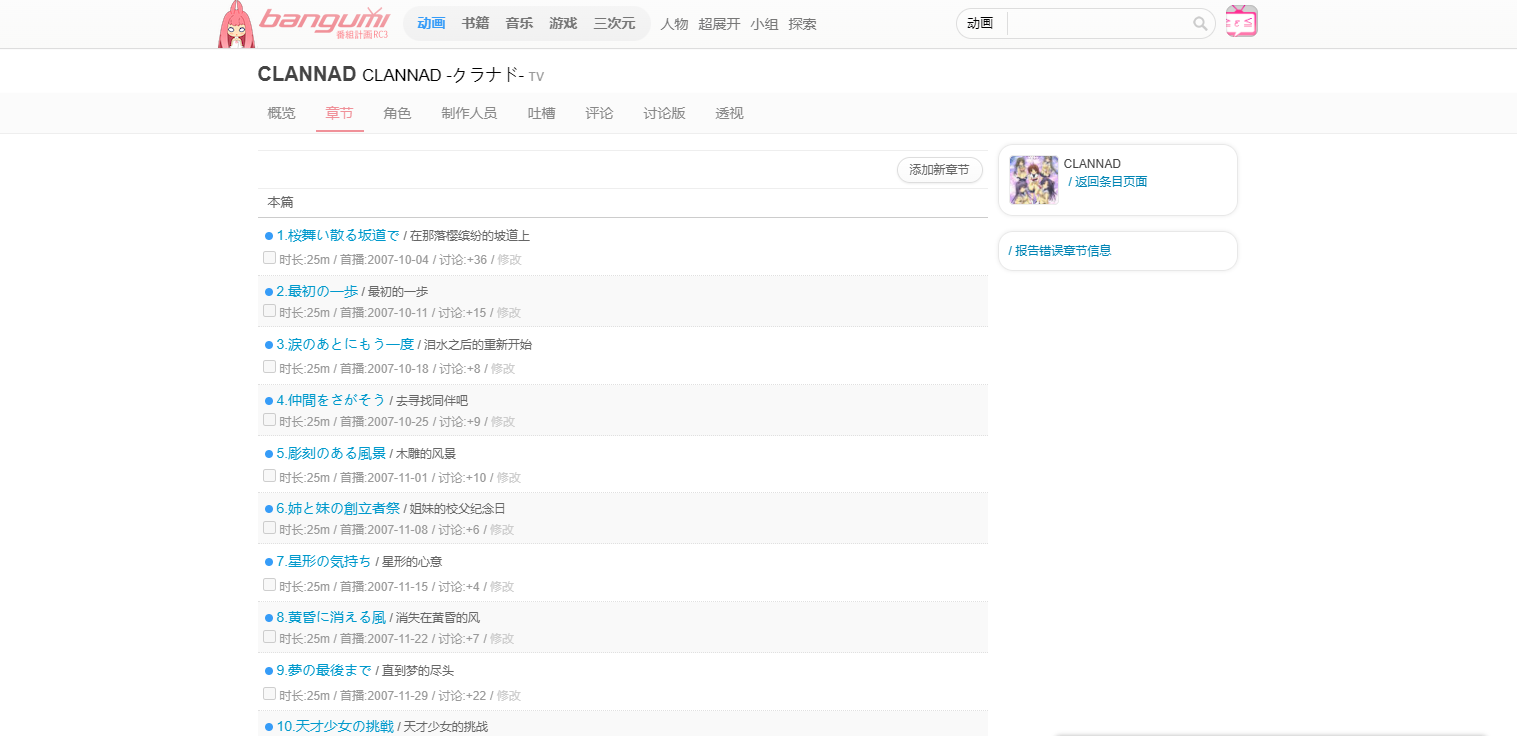This screenshot has width=1517, height=736.
Task: Open 探索 in the top navigation
Action: 802,24
